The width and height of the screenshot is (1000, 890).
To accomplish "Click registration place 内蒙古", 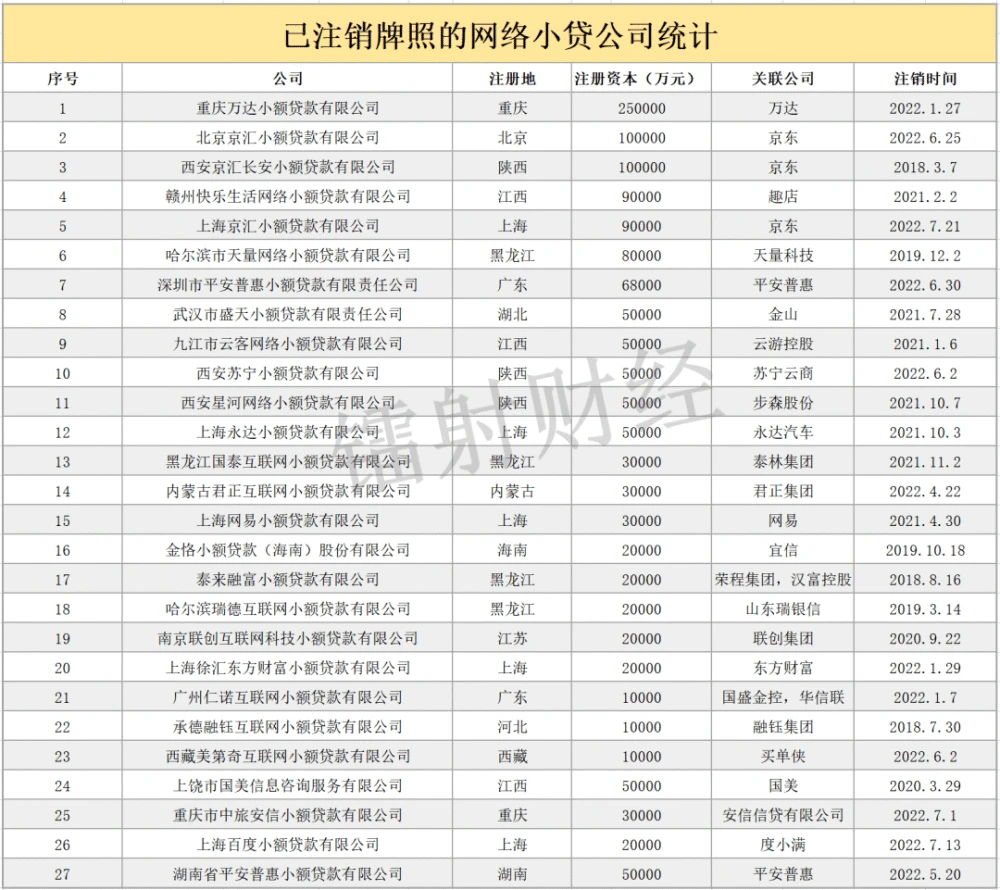I will pos(512,491).
